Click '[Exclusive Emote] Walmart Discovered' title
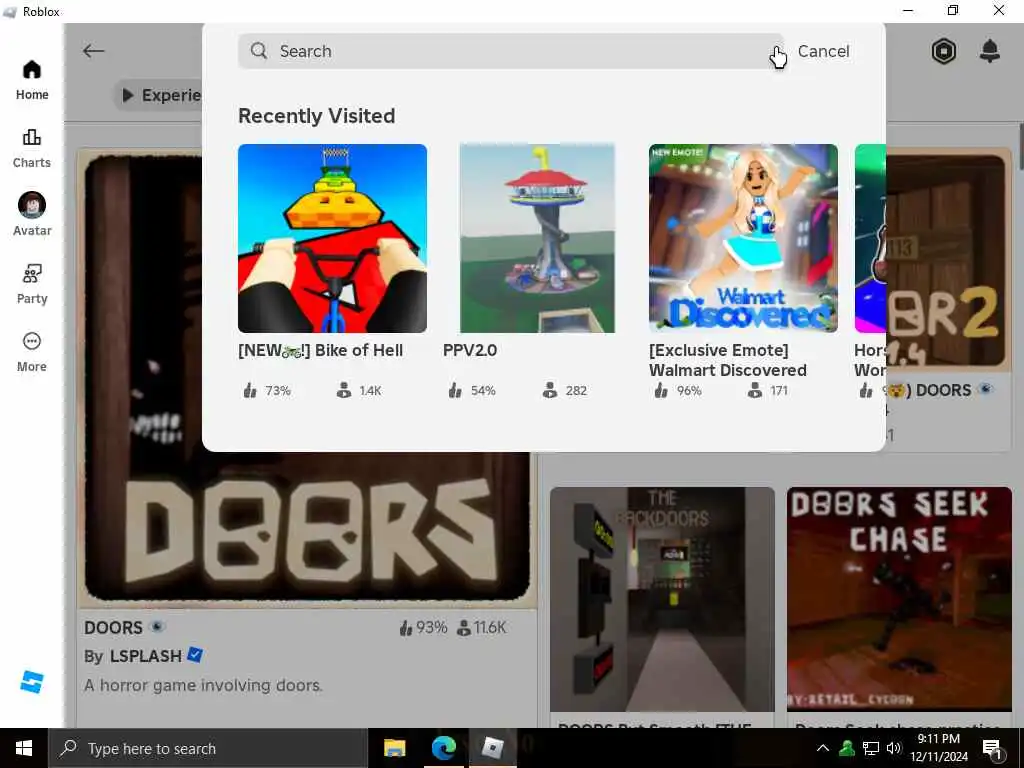The width and height of the screenshot is (1024, 768). pos(728,360)
